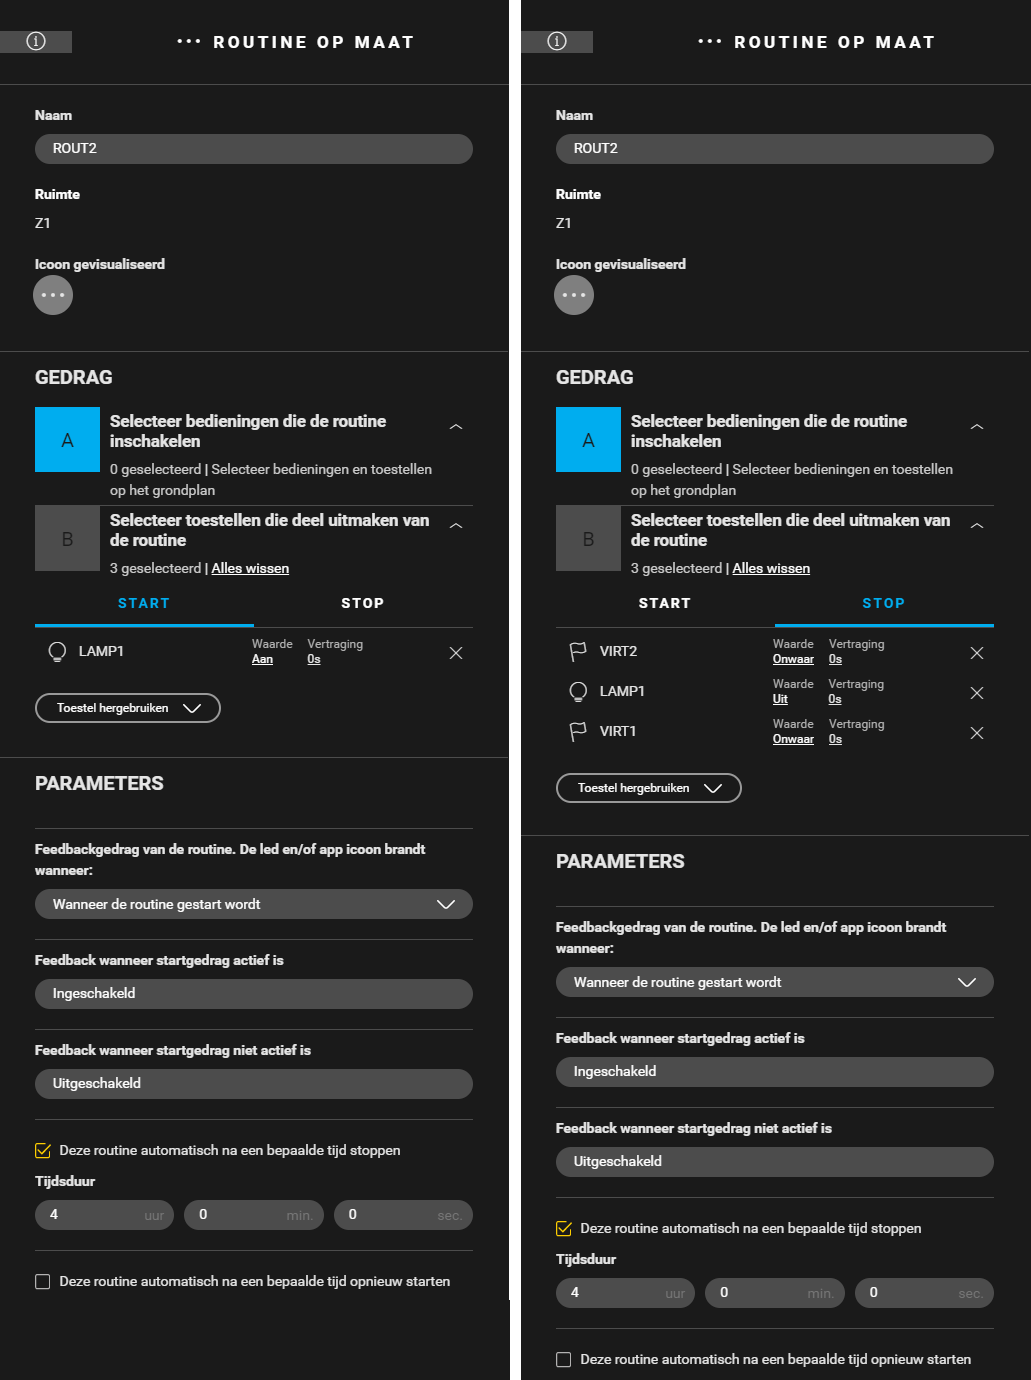Click the flag icon next to VIRT1

pyautogui.click(x=578, y=732)
